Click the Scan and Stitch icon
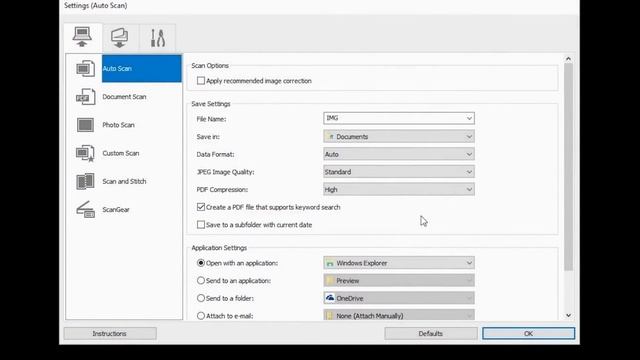Screen dimensions: 640x360 tap(85, 181)
